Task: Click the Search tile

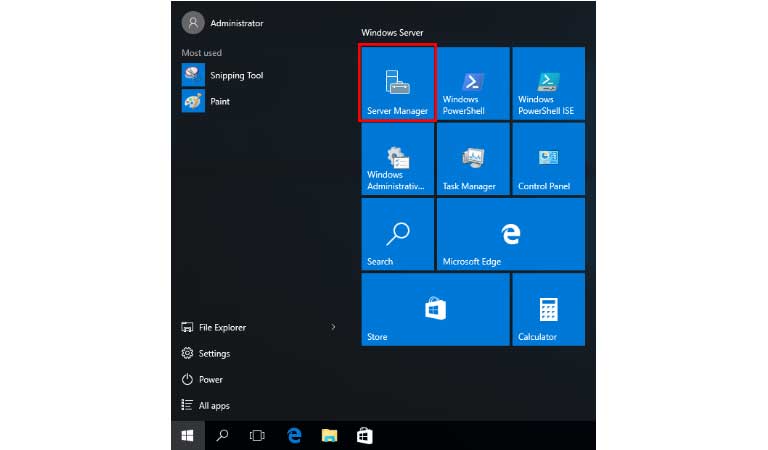Action: pyautogui.click(x=397, y=234)
